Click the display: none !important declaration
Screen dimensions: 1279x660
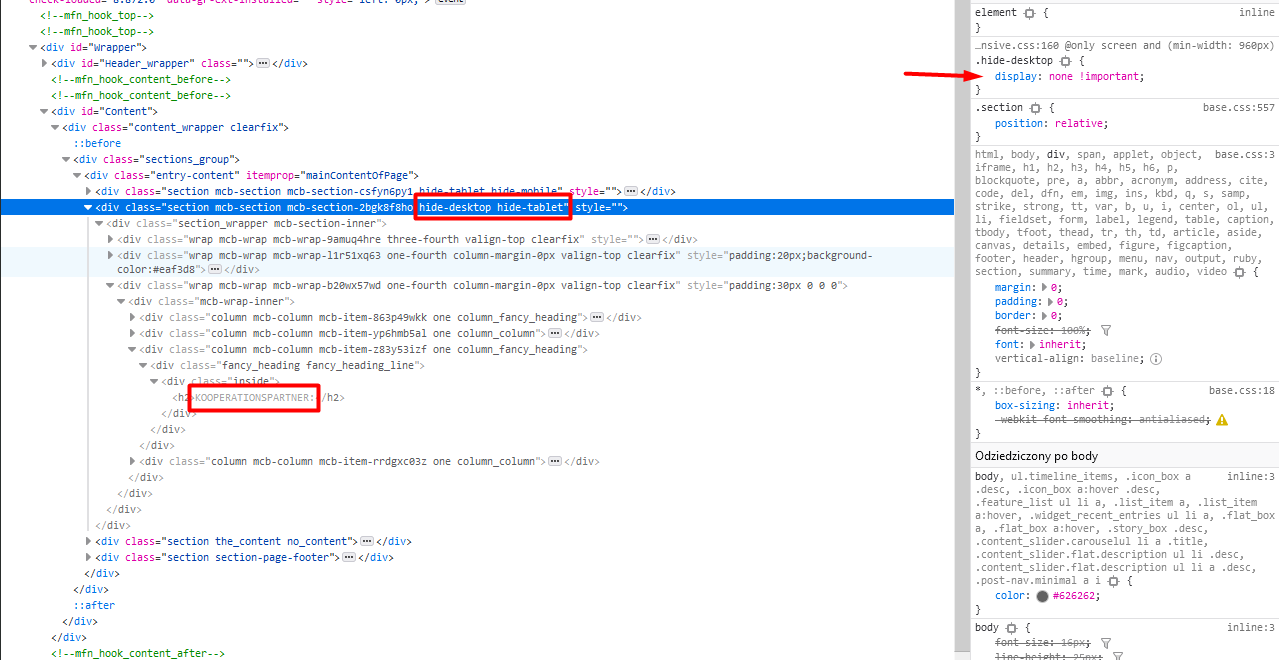point(1069,76)
